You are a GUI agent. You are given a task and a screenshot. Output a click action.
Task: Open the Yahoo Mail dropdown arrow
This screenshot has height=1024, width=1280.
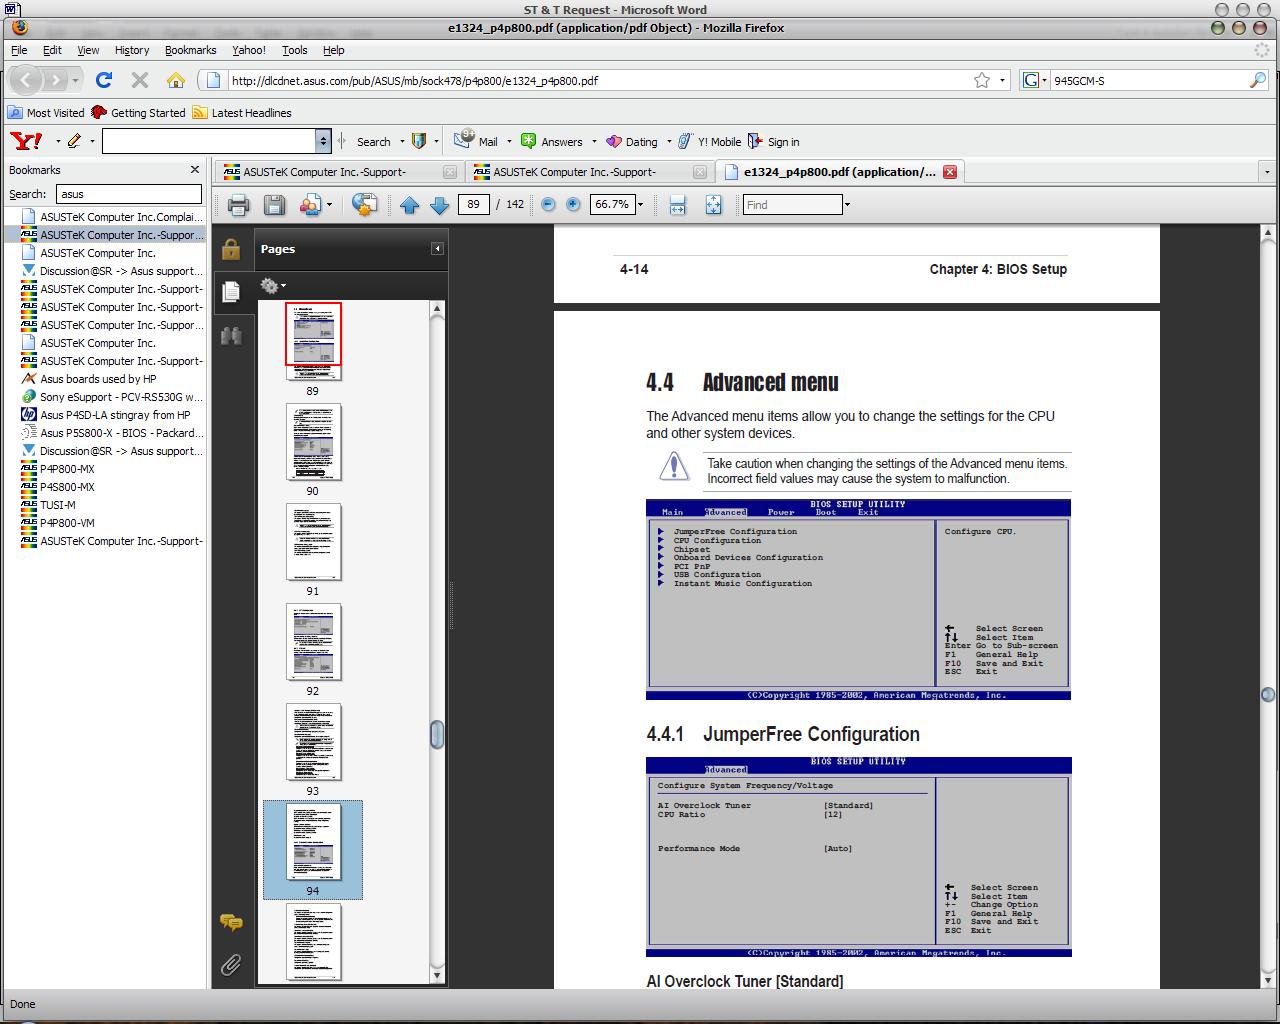coord(509,142)
